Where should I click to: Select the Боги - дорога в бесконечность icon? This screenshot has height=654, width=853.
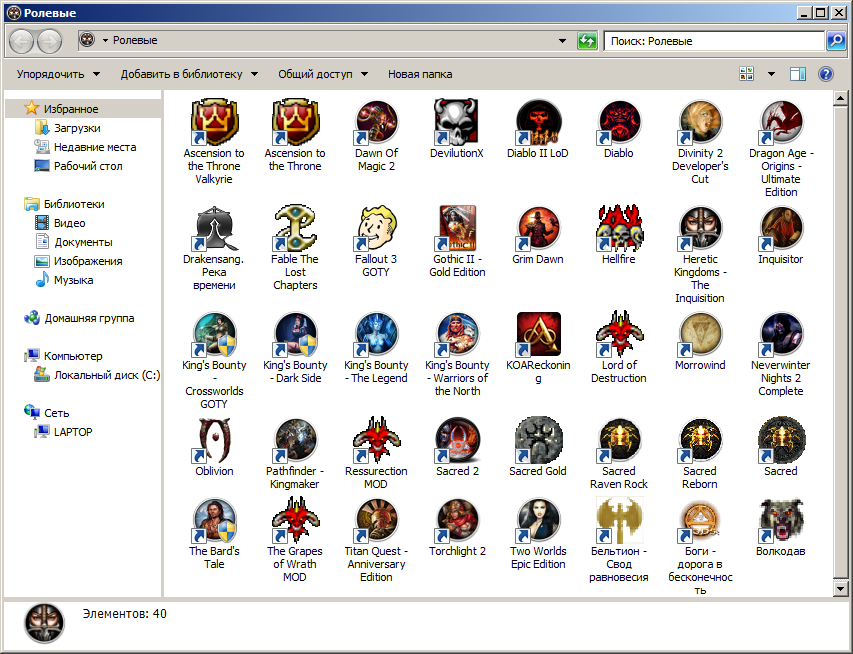click(700, 520)
